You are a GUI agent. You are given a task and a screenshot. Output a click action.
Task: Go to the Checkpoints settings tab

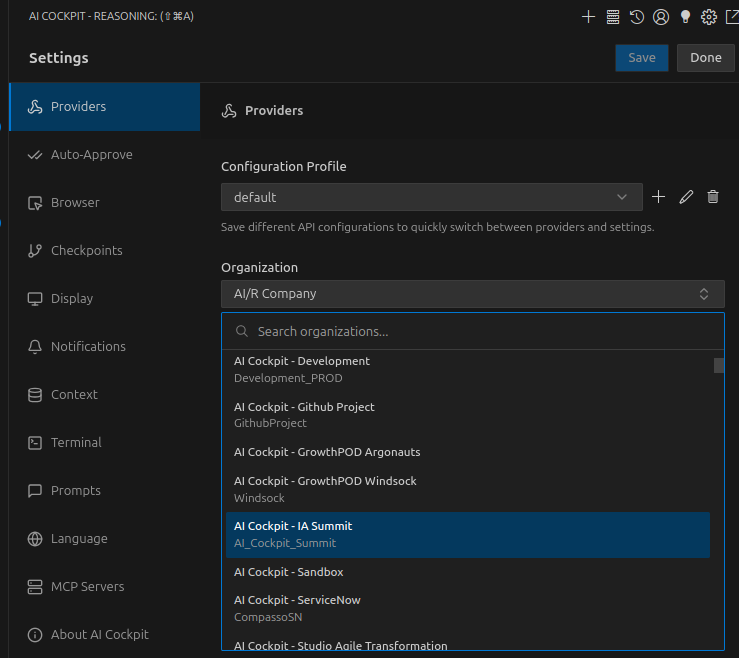click(x=86, y=251)
